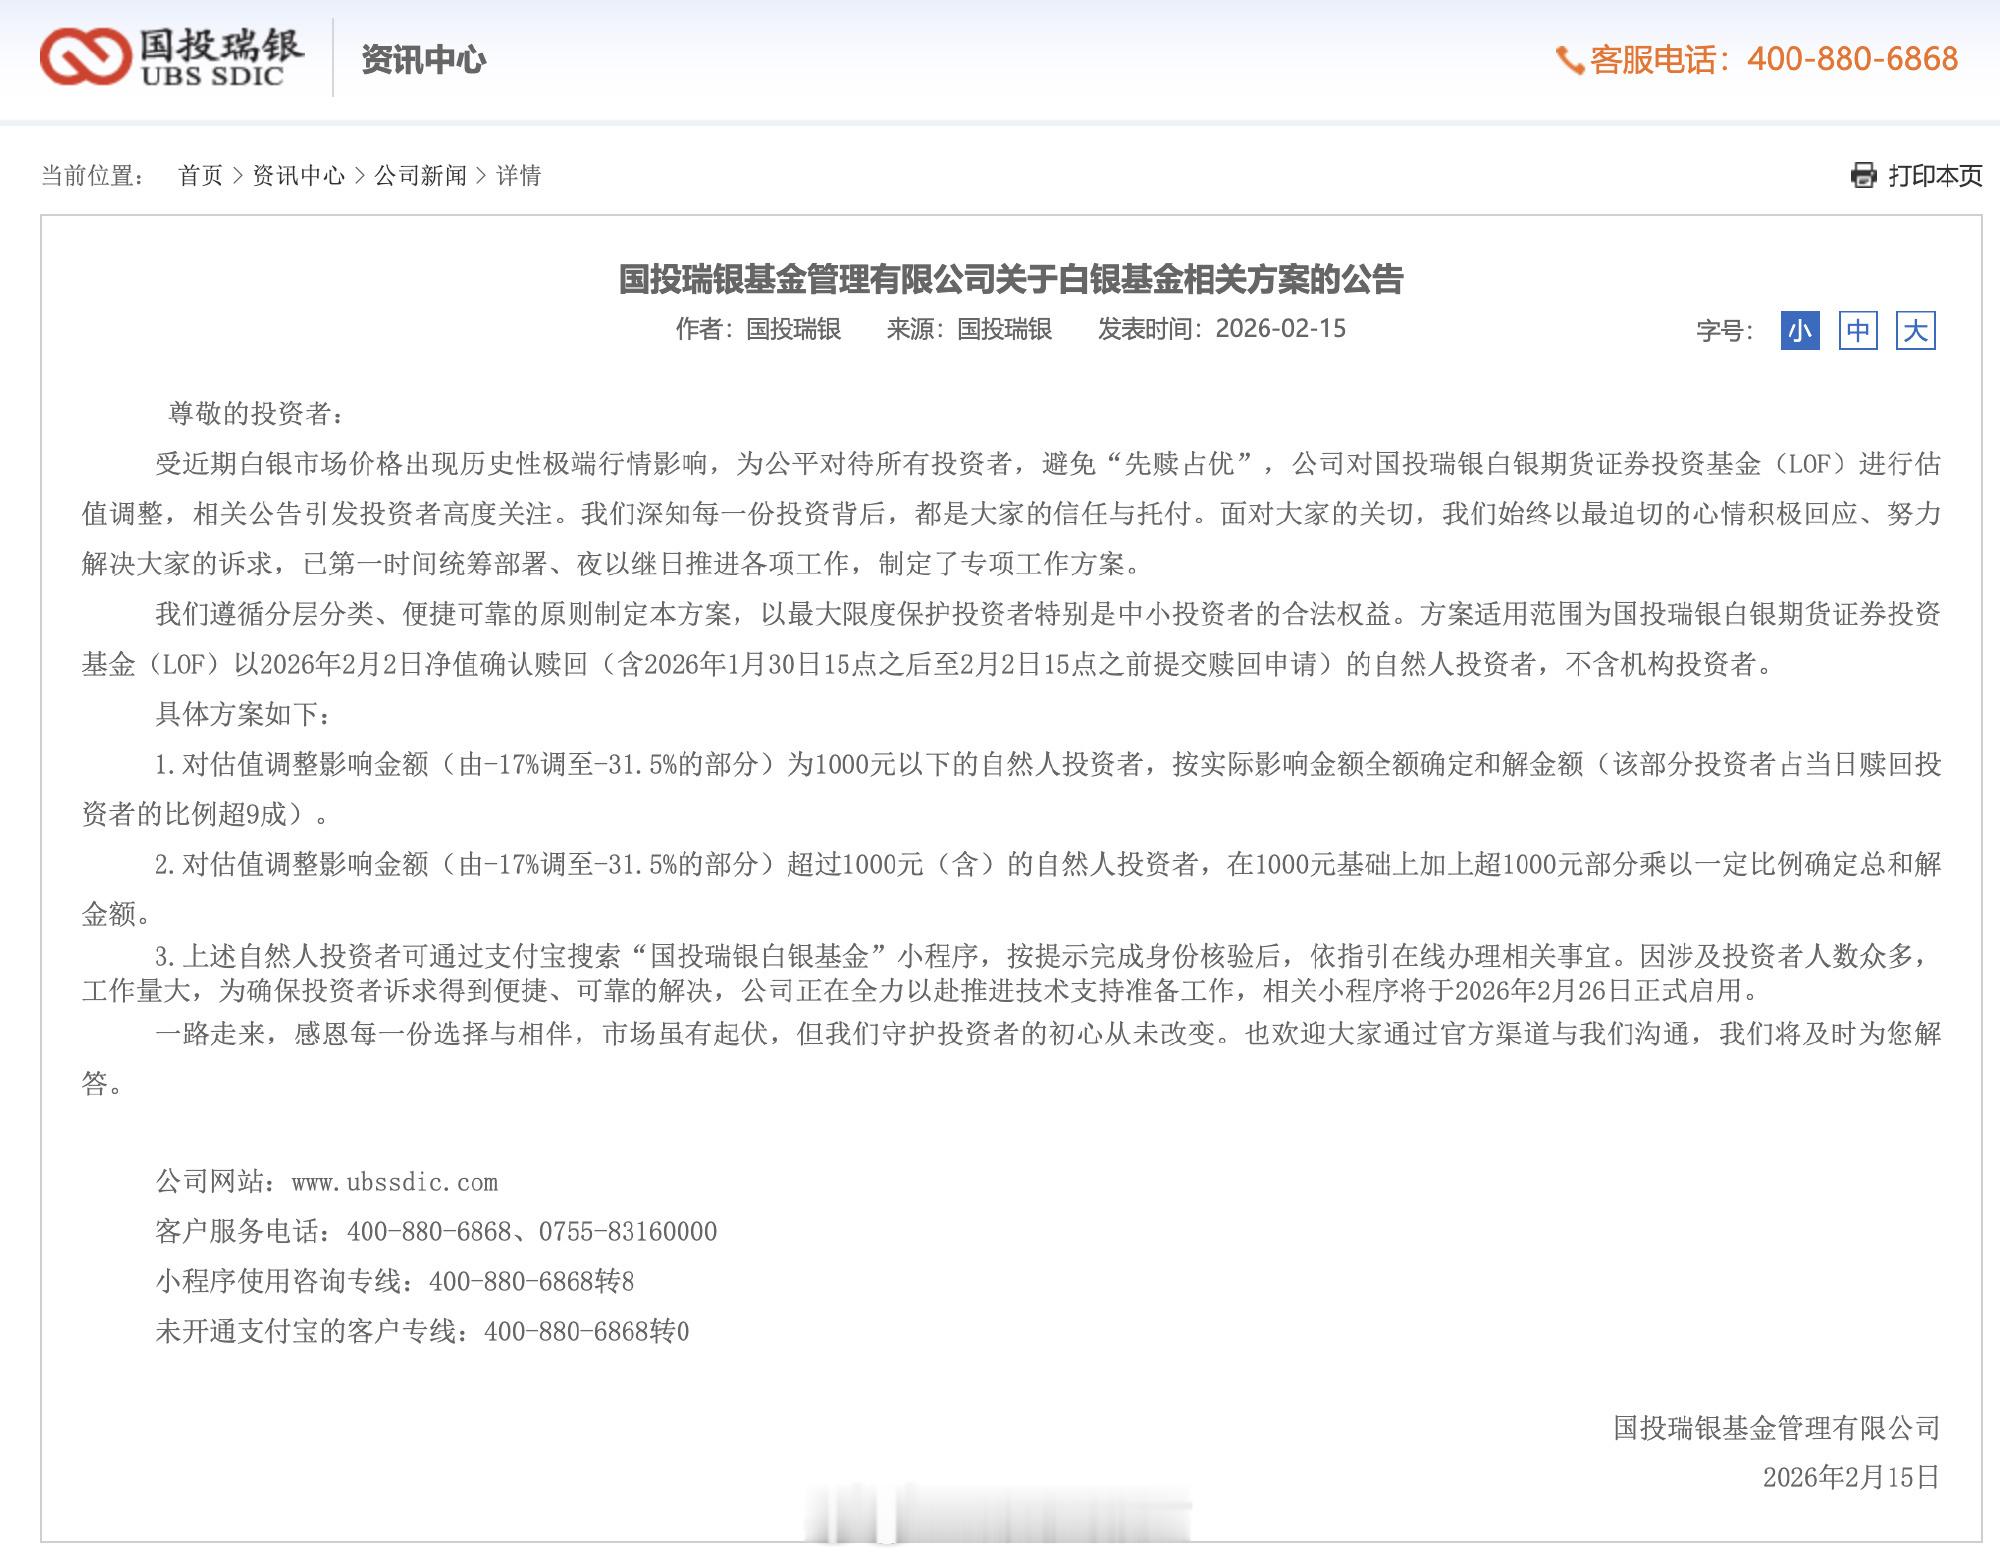The image size is (2000, 1564).
Task: Open 公司新闻 breadcrumb link
Action: click(x=420, y=176)
